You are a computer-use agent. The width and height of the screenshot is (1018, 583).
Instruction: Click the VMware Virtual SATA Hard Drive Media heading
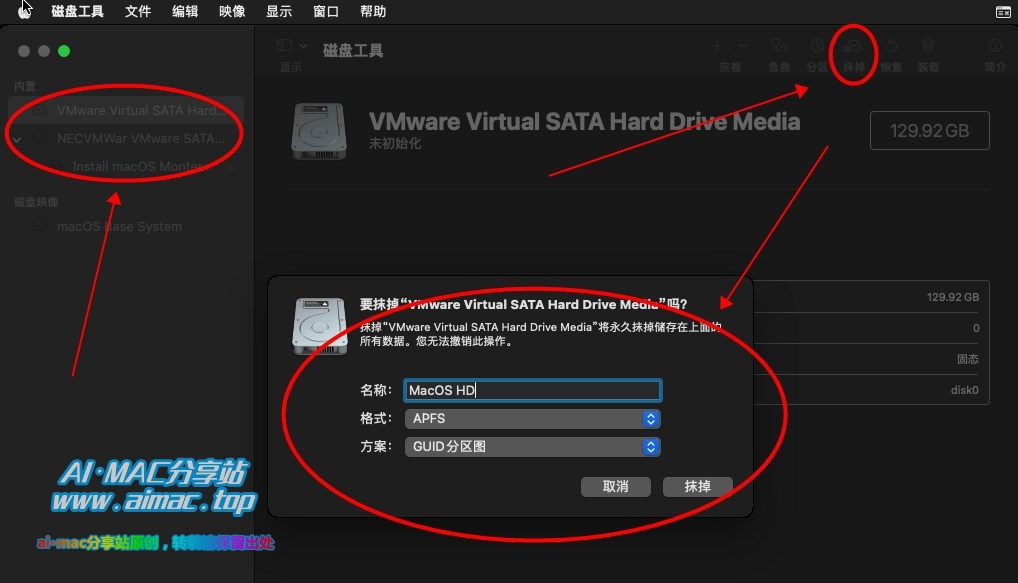(x=584, y=121)
